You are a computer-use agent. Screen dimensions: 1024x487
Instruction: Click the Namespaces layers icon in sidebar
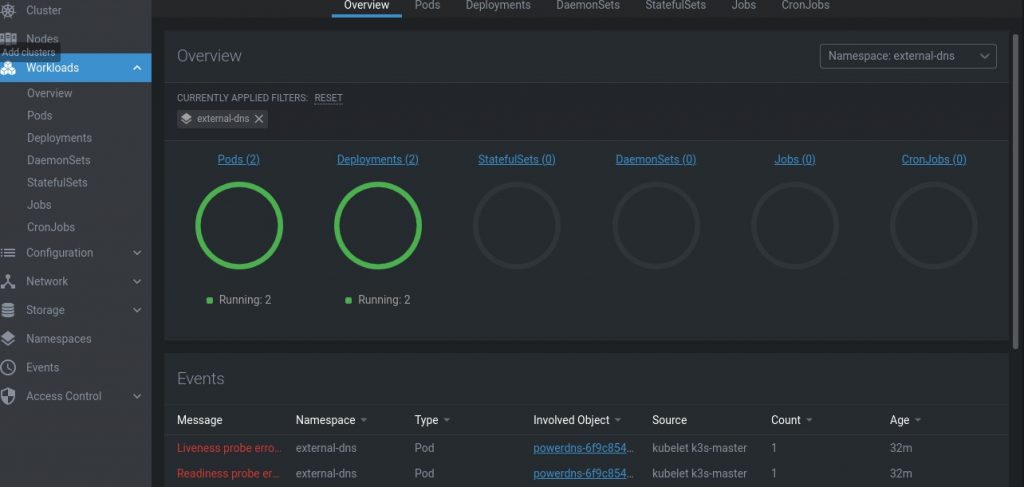pos(8,339)
